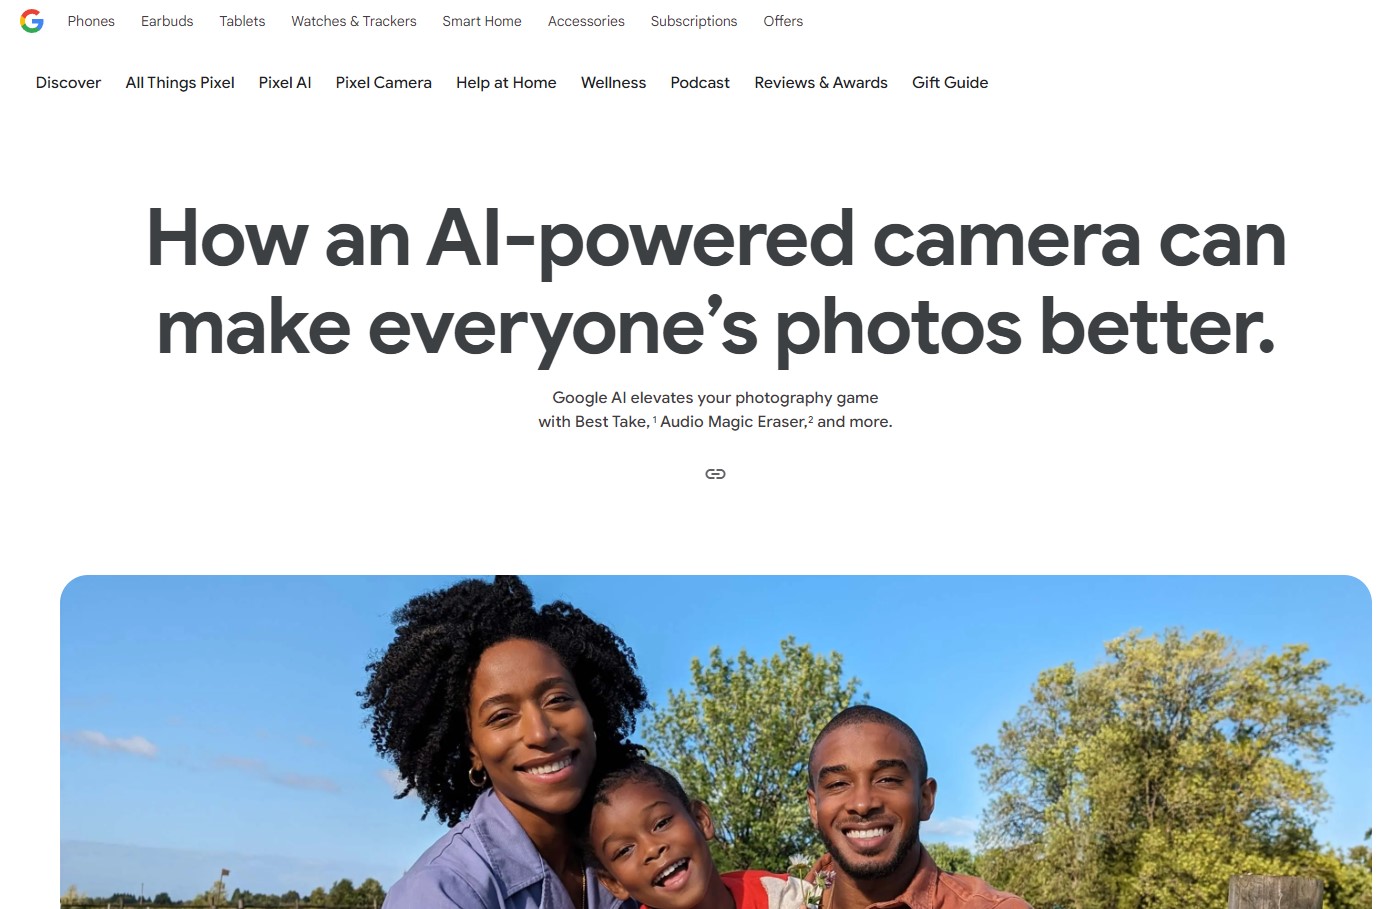Go to the Tablets section
This screenshot has height=909, width=1386.
(242, 21)
